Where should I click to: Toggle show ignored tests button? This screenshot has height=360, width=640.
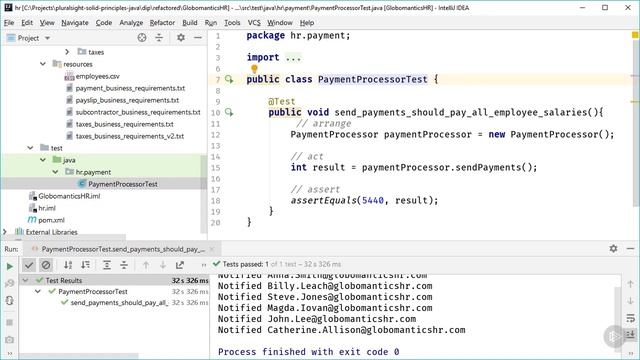(x=46, y=265)
